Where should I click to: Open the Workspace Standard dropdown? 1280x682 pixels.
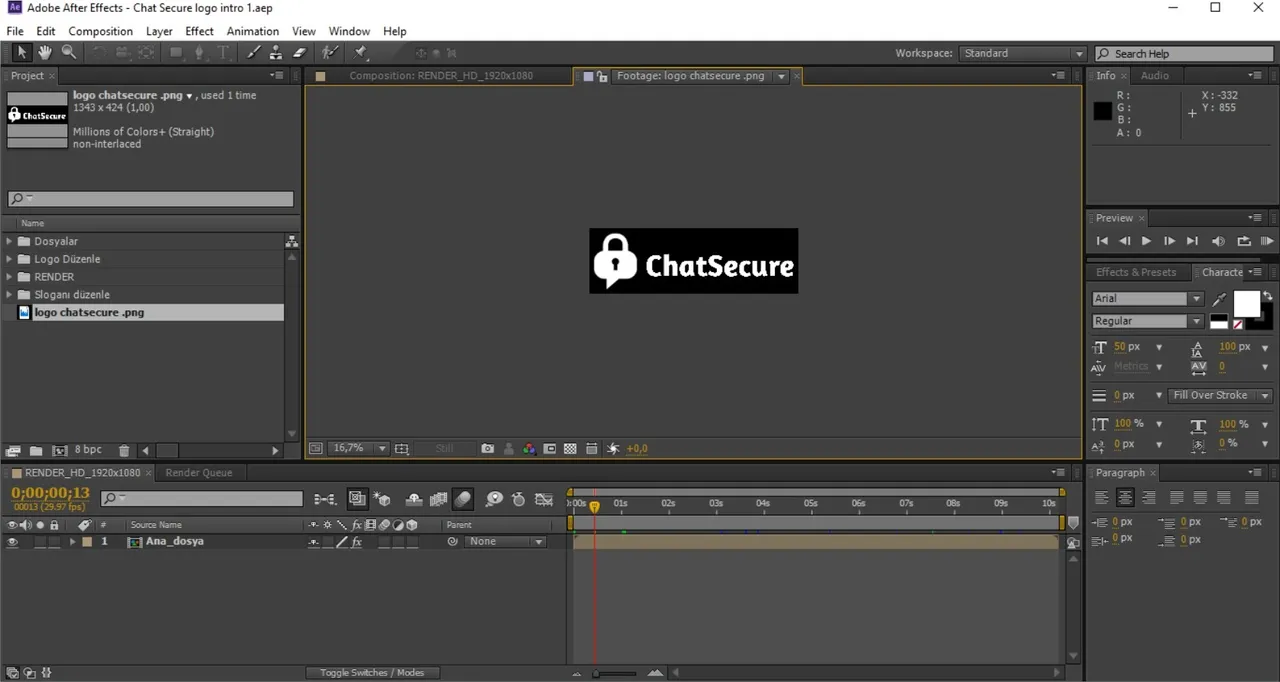pos(1023,54)
